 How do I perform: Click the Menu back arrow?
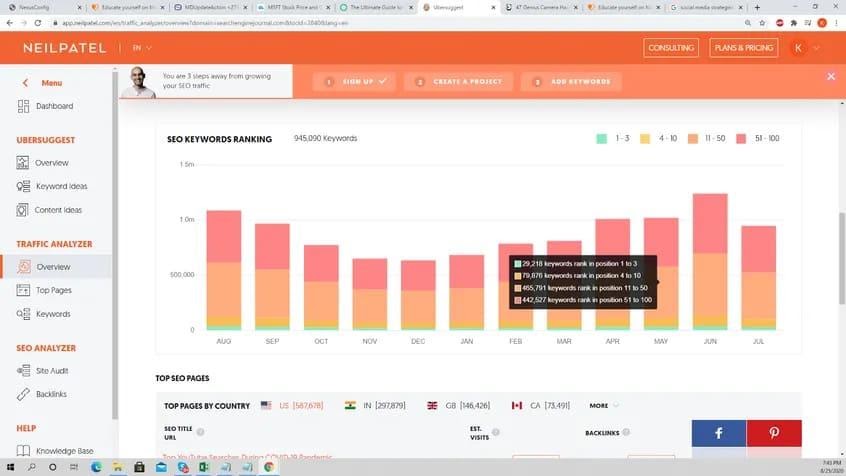(x=25, y=83)
